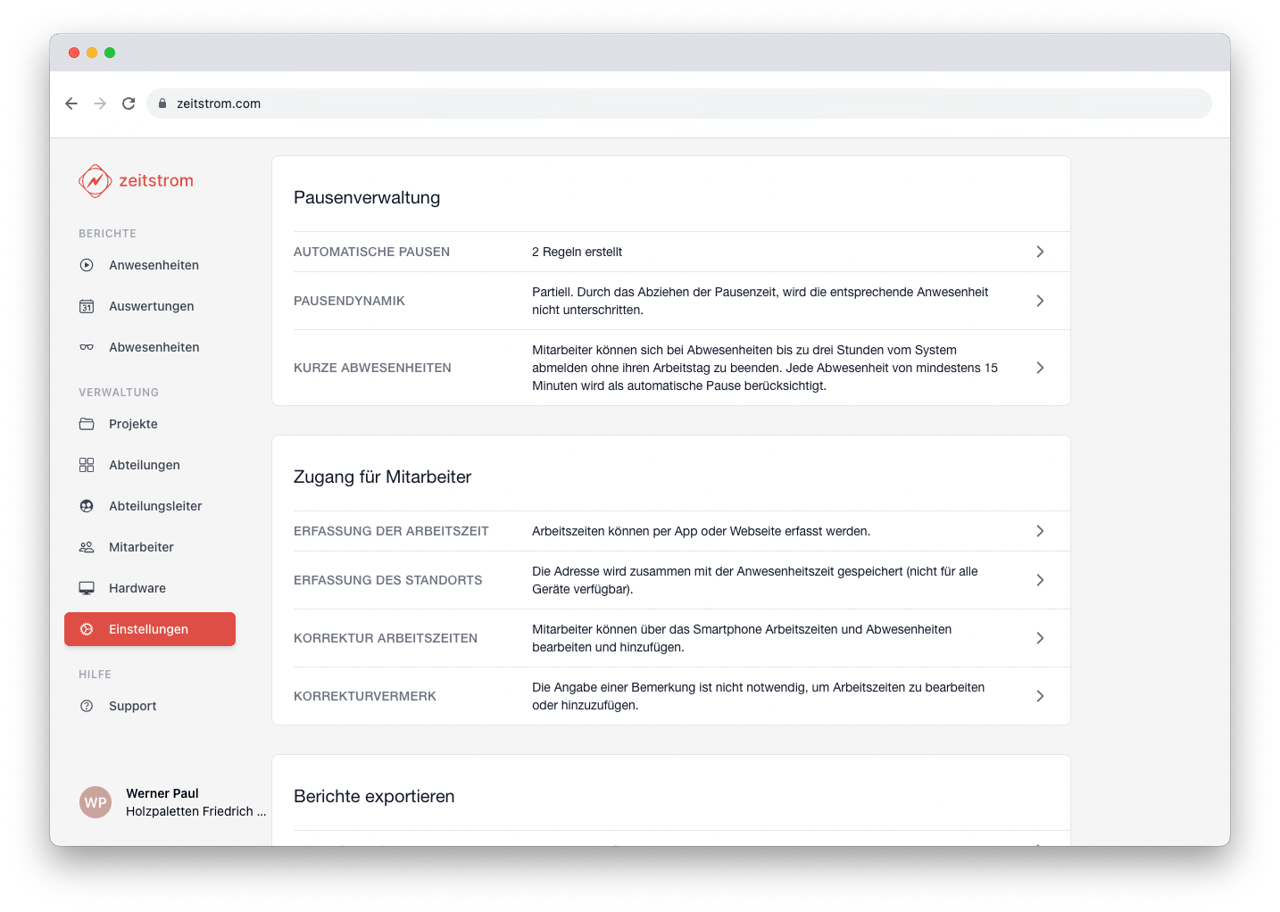Click the zeitstrom brand name

point(156,181)
